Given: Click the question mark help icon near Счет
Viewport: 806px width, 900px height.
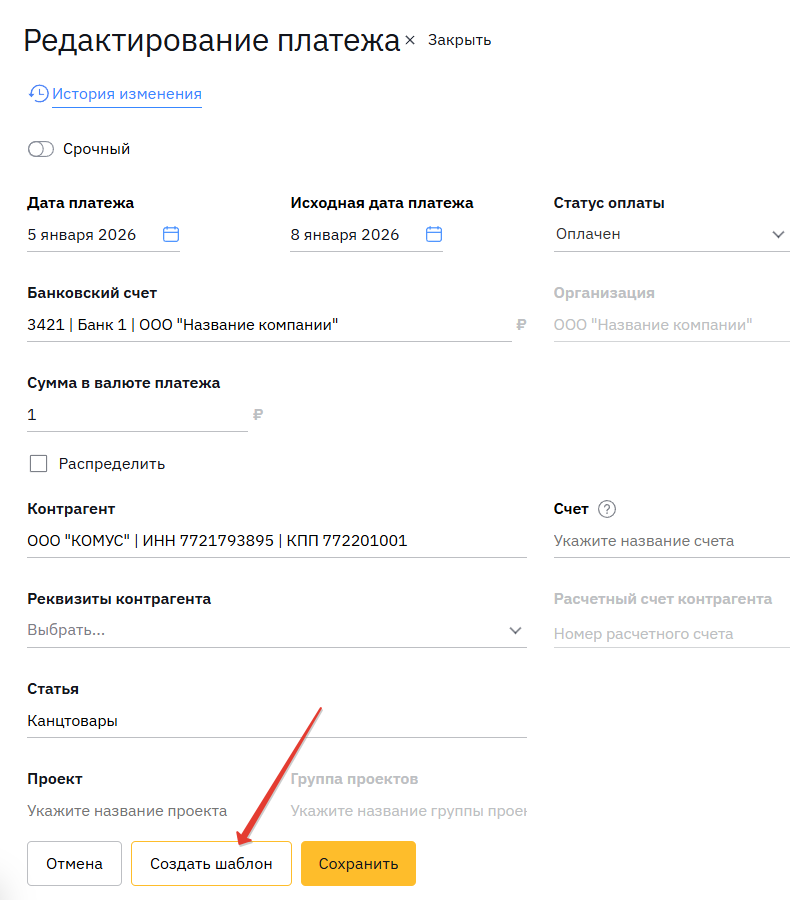Looking at the screenshot, I should pyautogui.click(x=606, y=509).
